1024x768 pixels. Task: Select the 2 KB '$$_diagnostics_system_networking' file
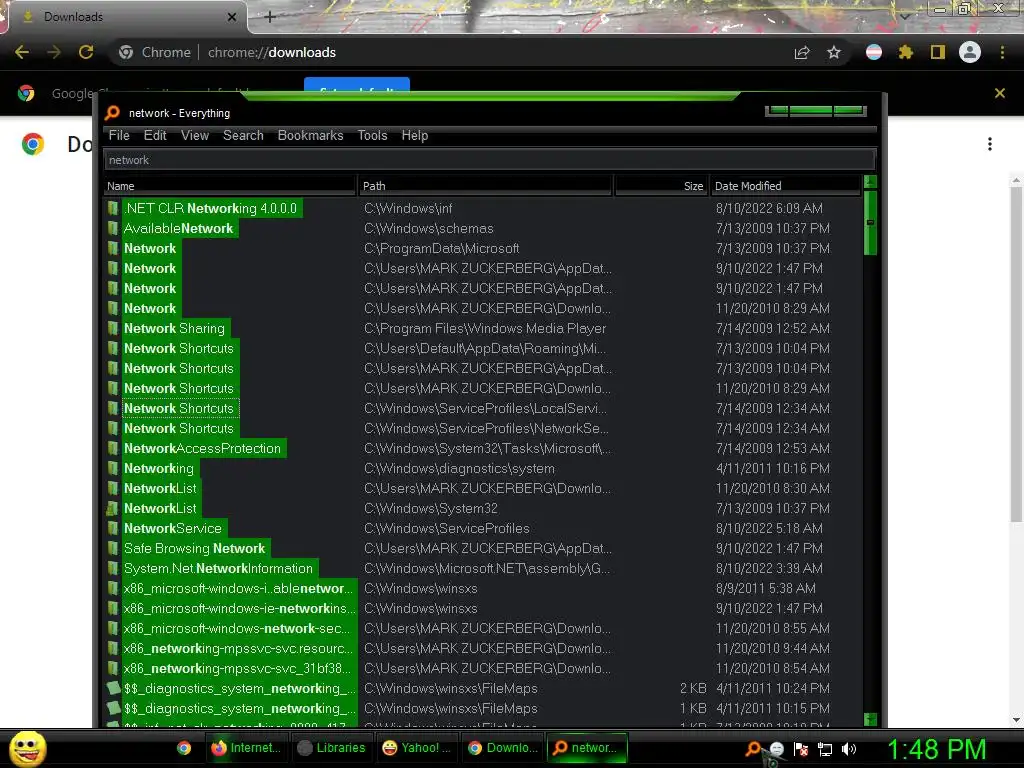point(239,688)
